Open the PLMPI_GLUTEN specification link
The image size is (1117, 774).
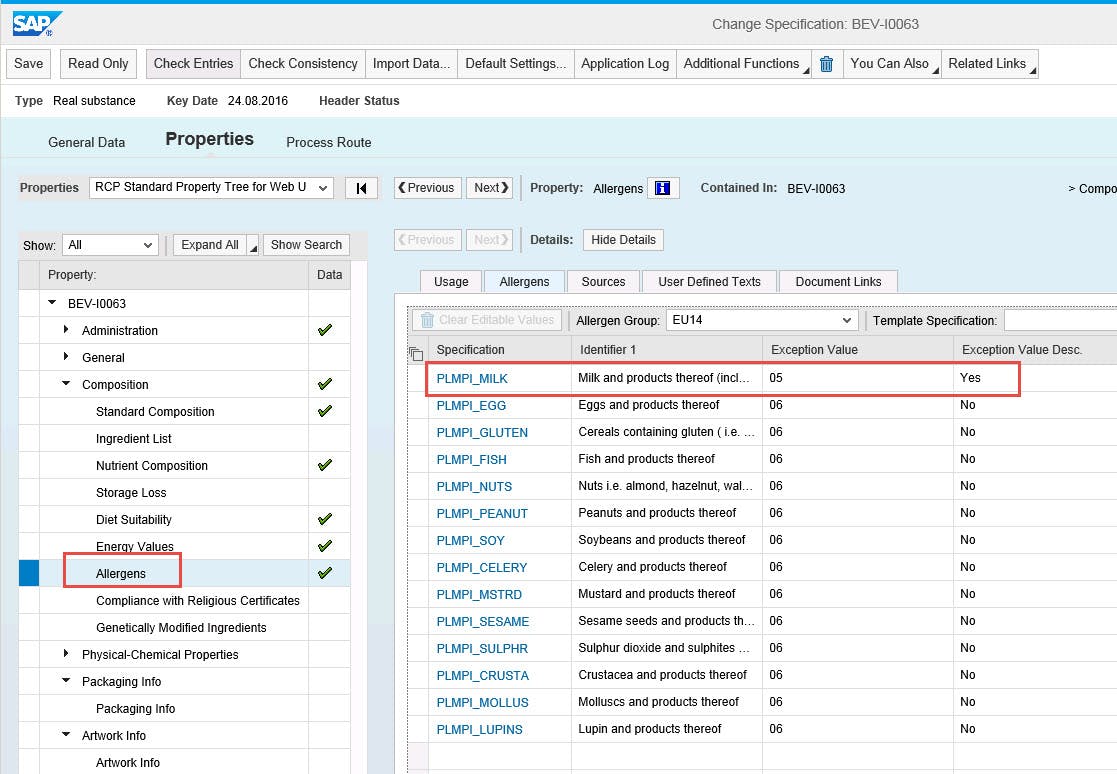pyautogui.click(x=482, y=433)
